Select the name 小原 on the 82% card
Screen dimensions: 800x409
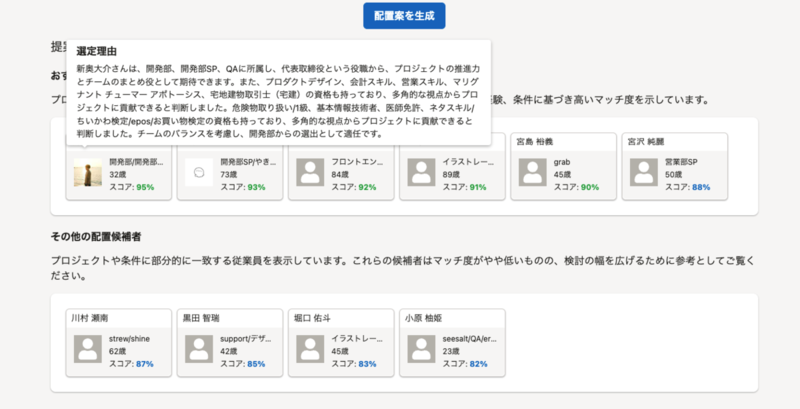click(413, 318)
